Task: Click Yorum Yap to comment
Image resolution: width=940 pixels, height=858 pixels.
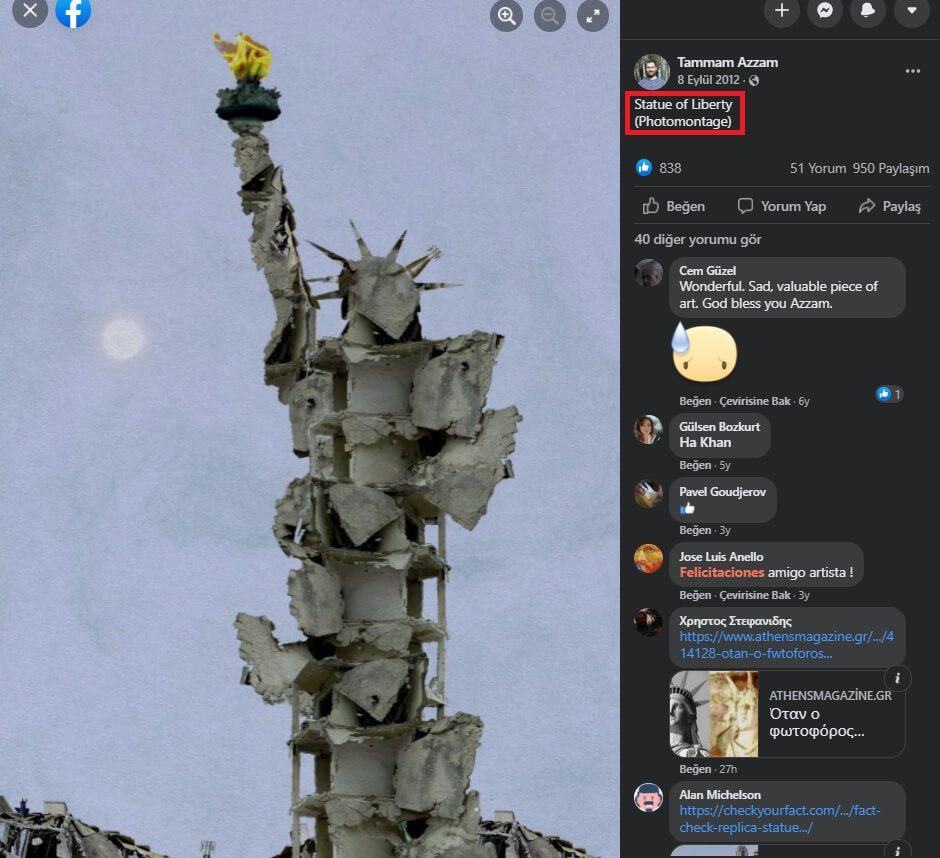Action: click(782, 206)
